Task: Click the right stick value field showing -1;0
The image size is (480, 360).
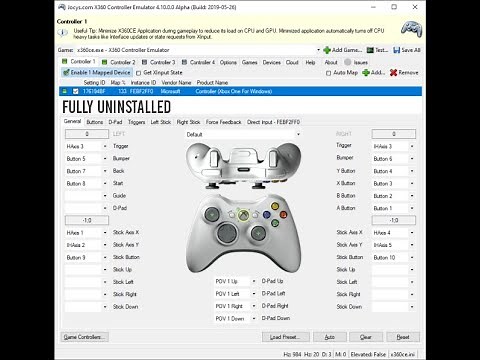Action: point(394,220)
